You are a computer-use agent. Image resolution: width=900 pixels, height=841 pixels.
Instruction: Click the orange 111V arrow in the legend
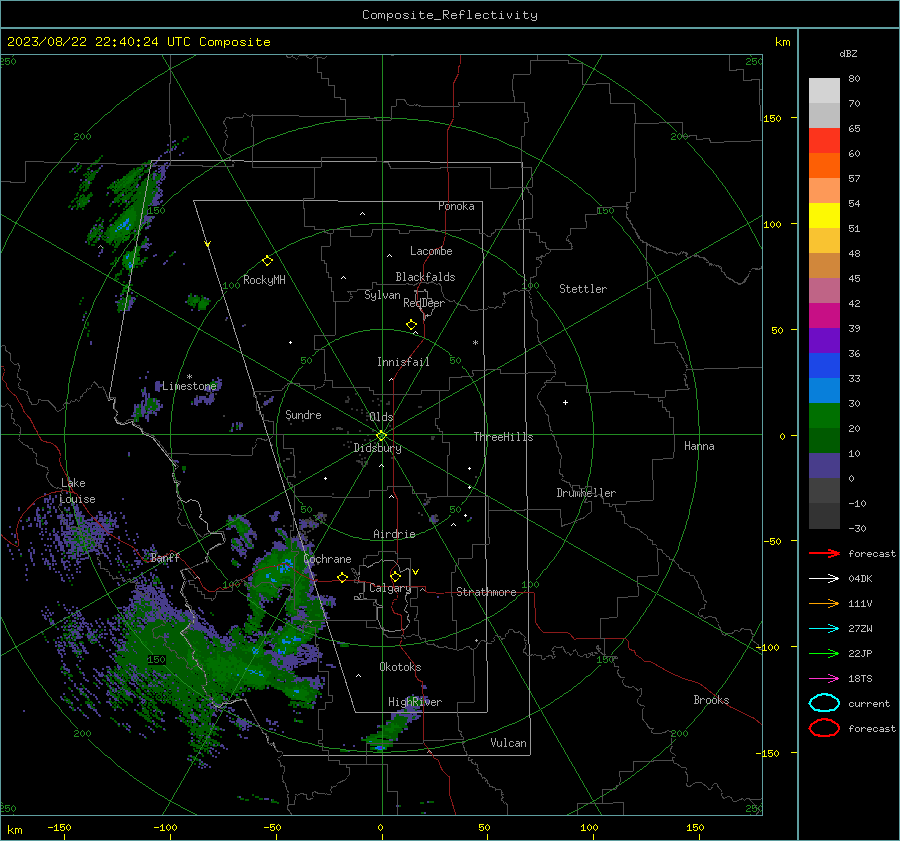[x=824, y=603]
